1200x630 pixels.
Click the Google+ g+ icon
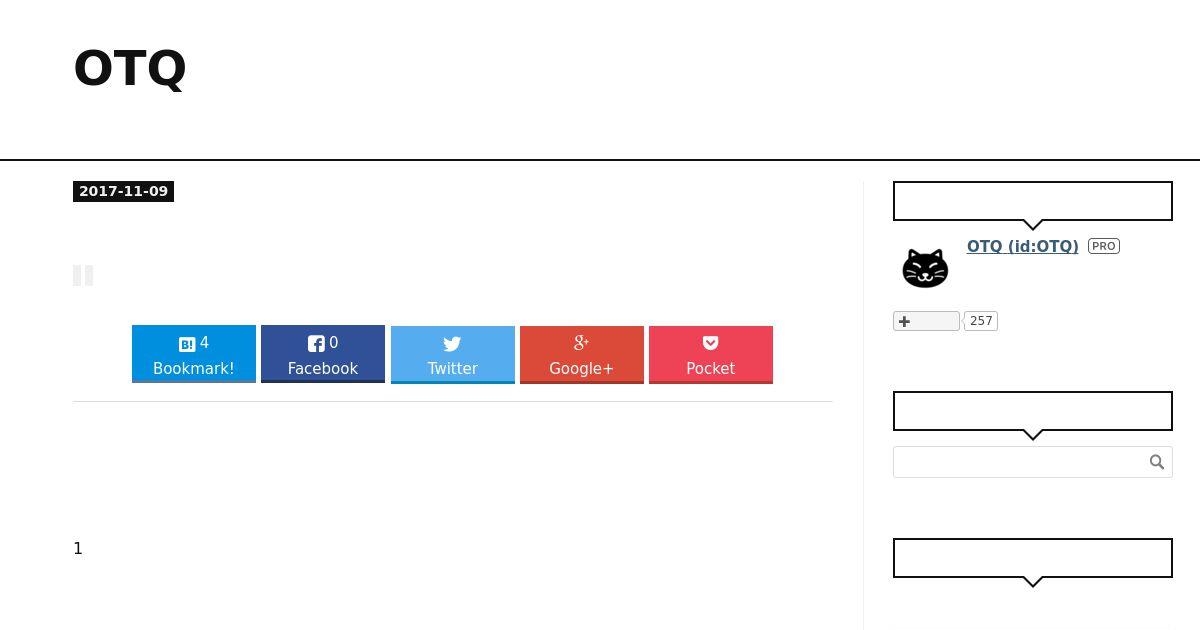point(581,343)
